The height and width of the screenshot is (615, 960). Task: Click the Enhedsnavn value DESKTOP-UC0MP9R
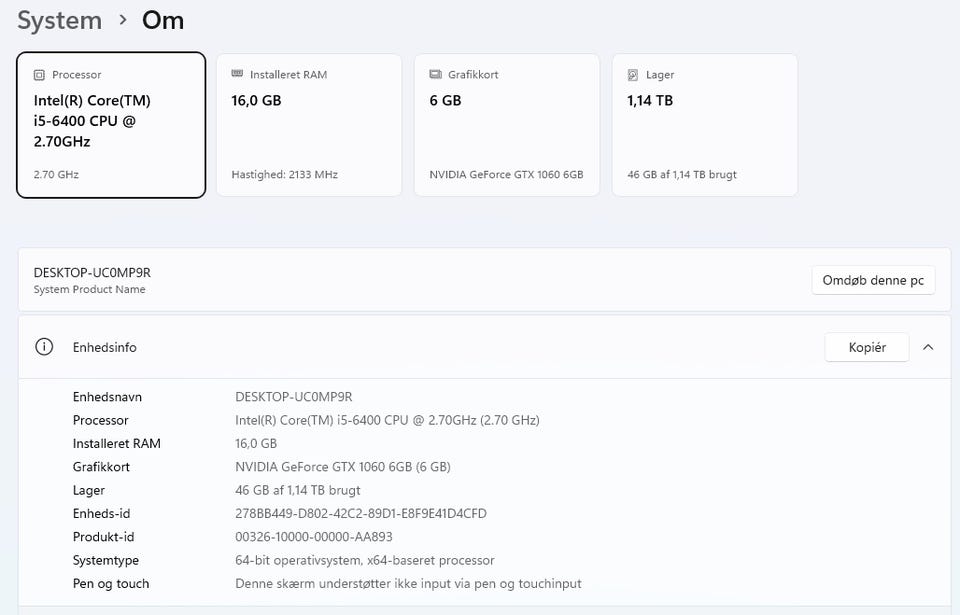[x=294, y=397]
